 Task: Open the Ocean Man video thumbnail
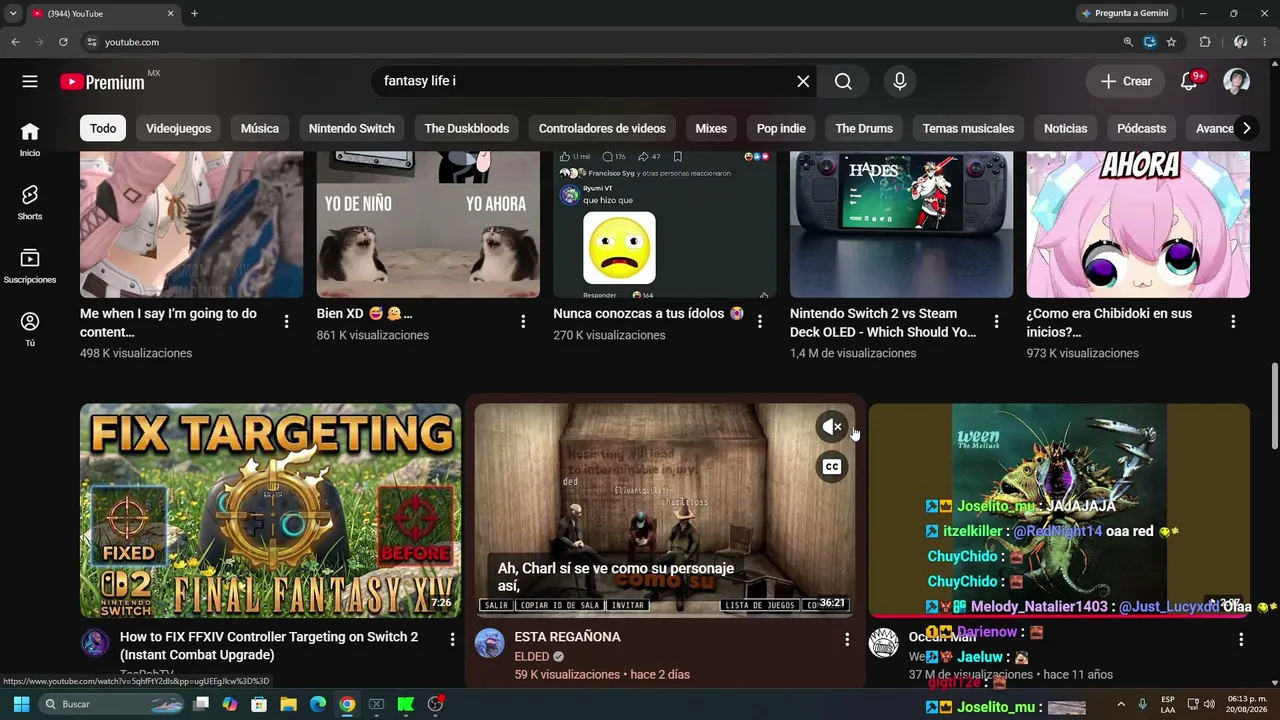click(x=1059, y=510)
